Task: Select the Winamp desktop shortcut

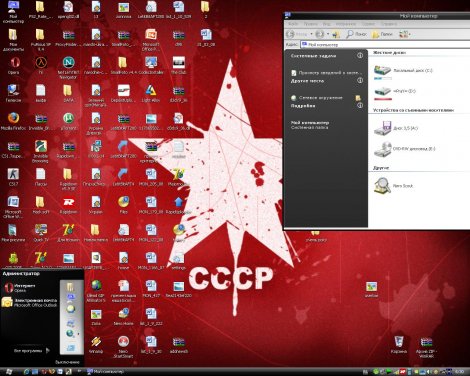Action: [96, 344]
